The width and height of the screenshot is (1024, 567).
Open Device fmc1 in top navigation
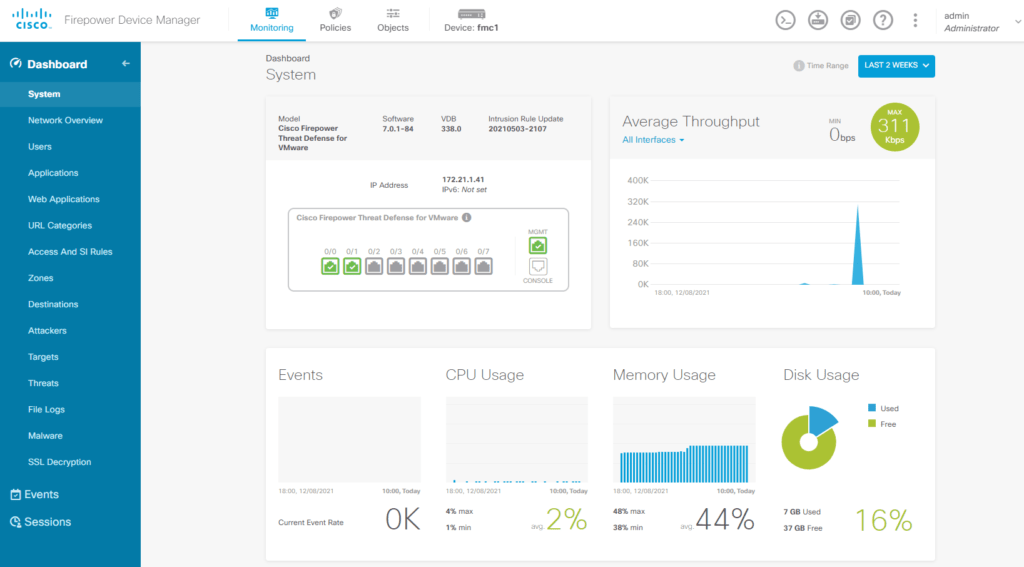pos(471,20)
